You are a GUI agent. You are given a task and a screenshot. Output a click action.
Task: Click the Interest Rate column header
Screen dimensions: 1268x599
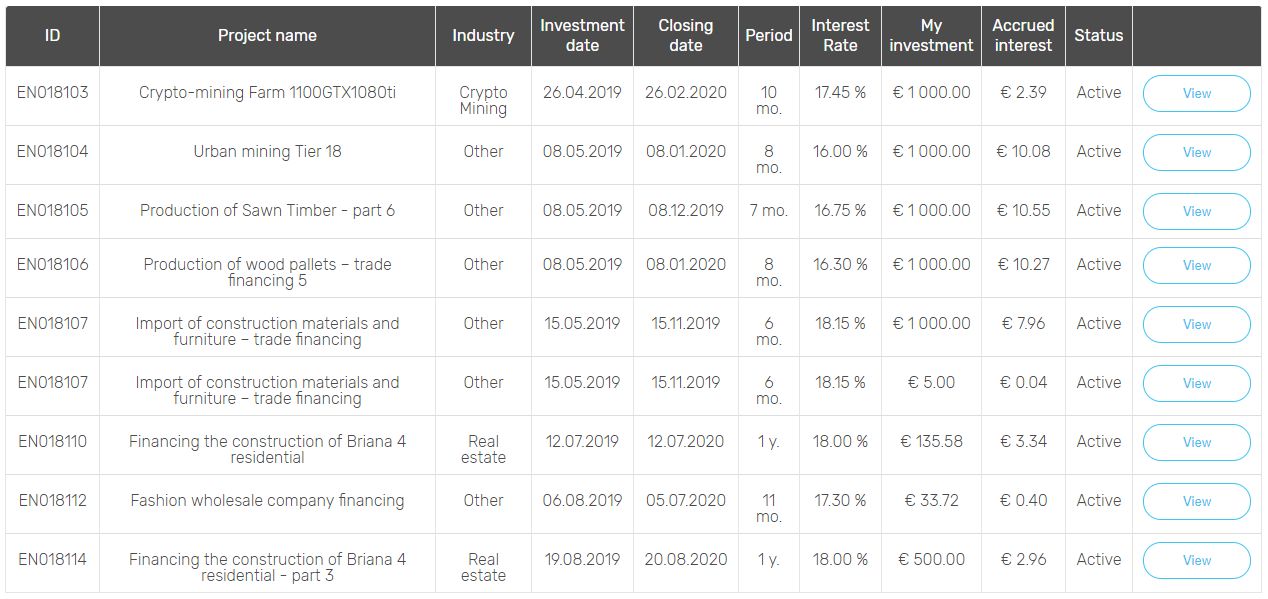pos(840,36)
